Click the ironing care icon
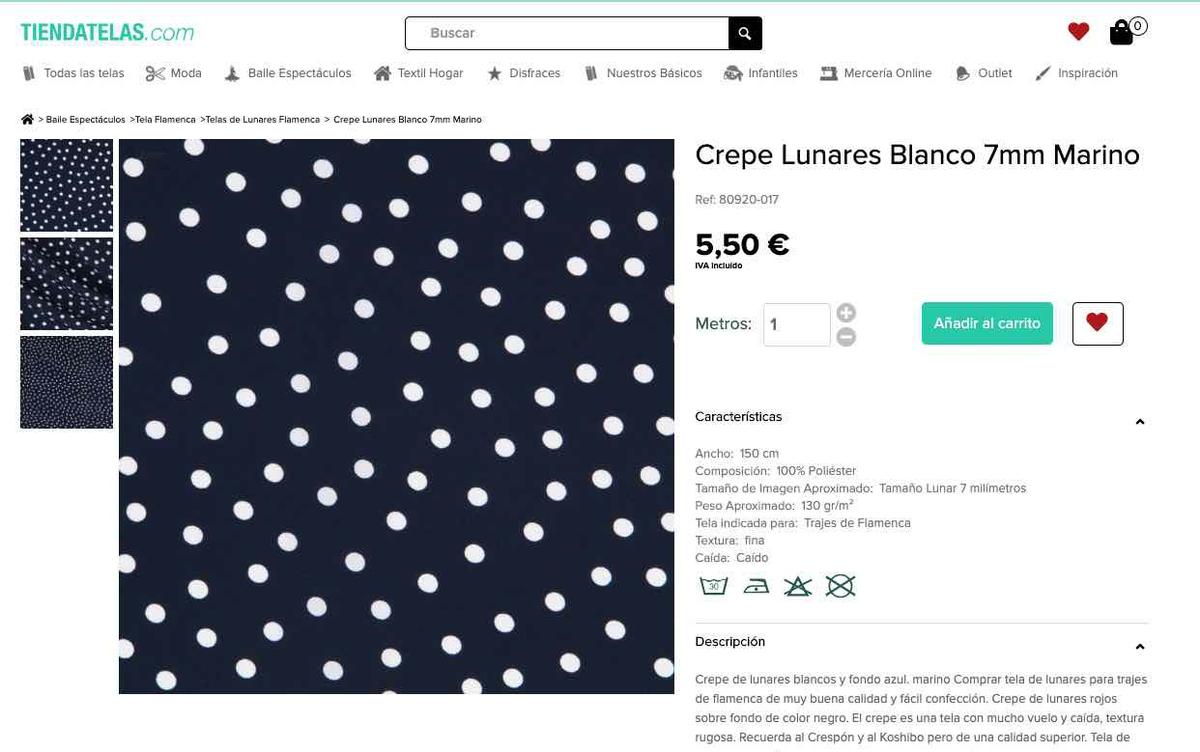This screenshot has width=1200, height=752. pyautogui.click(x=756, y=586)
